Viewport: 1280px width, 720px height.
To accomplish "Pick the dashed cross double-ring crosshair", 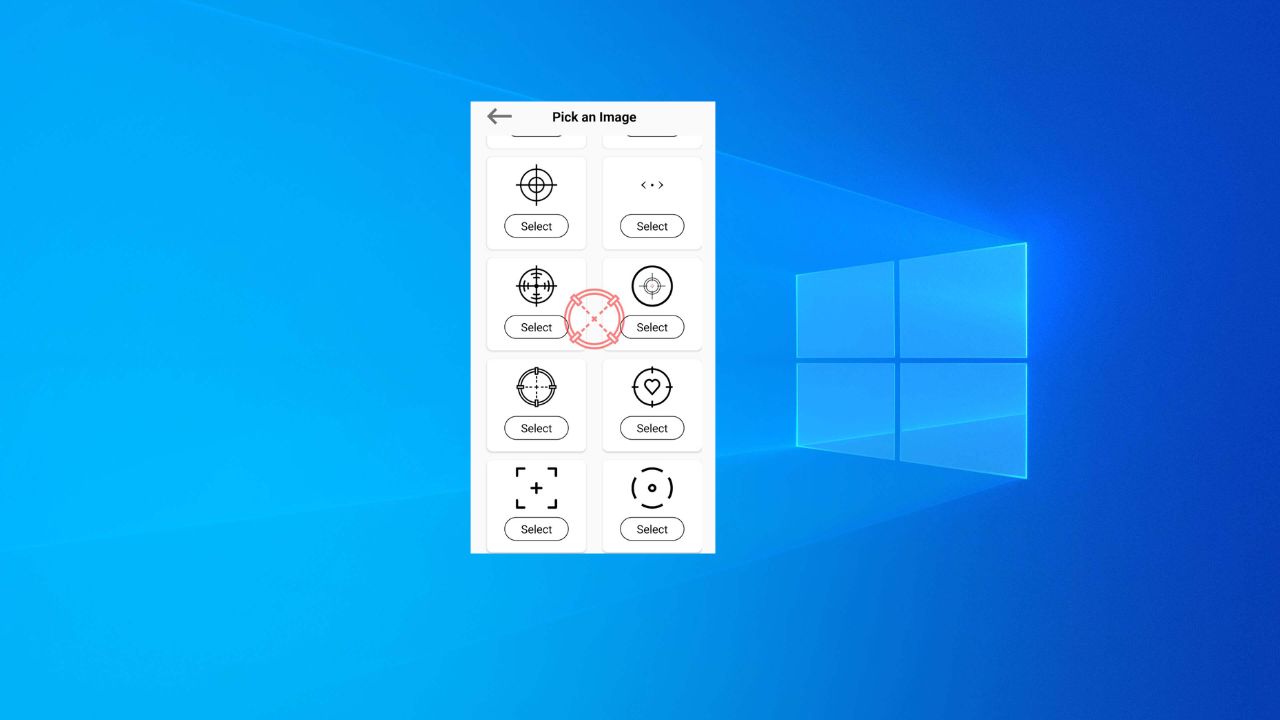I will click(536, 387).
